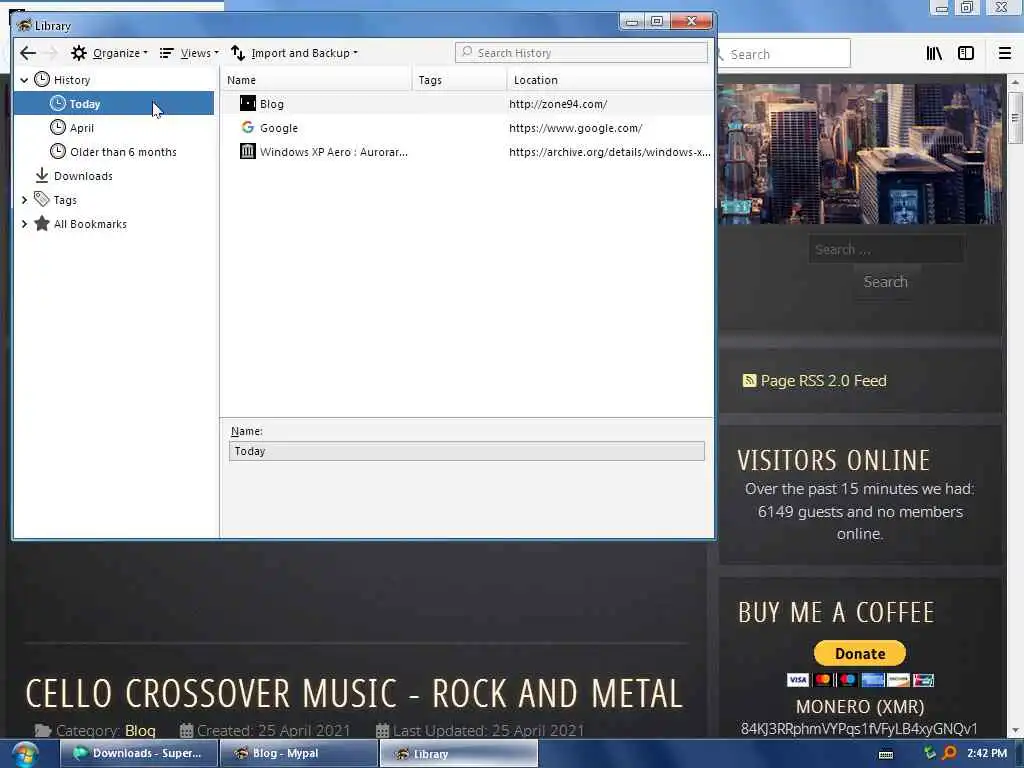Screen dimensions: 1024x768
Task: Click Cello Crossover Music article title
Action: pos(354,694)
